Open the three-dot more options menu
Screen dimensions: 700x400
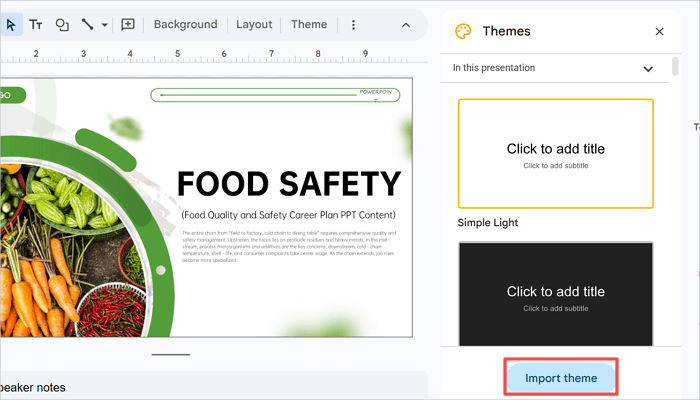(x=353, y=25)
